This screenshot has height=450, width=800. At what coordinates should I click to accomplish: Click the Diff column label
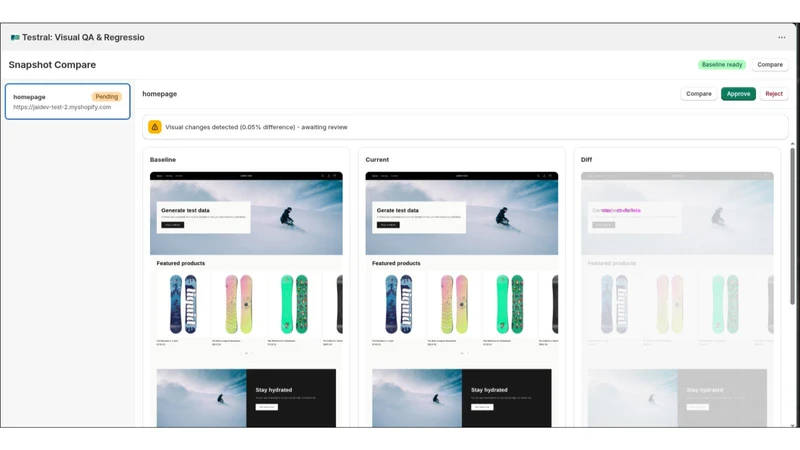coord(586,160)
